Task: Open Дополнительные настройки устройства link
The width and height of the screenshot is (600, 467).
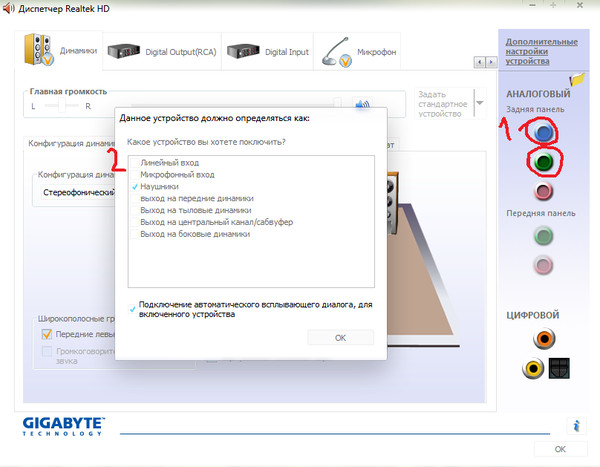Action: [x=541, y=51]
